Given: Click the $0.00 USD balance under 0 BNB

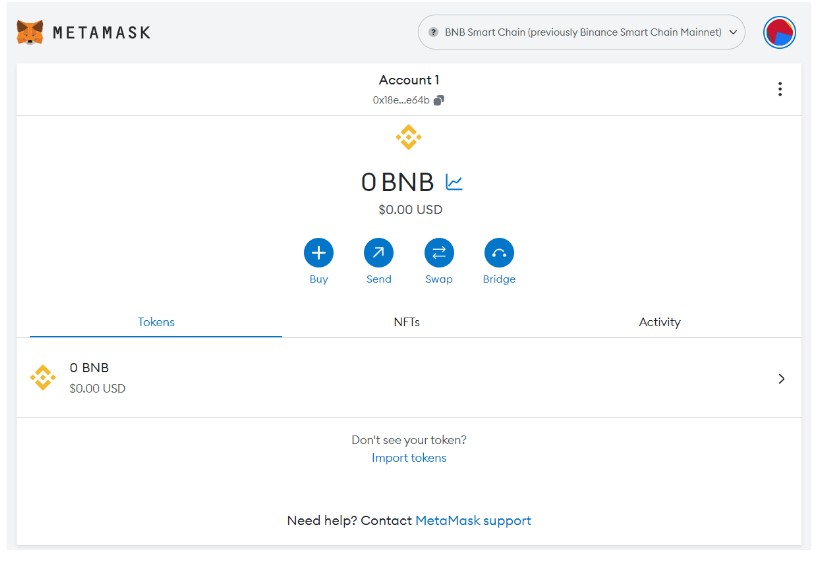Looking at the screenshot, I should pos(410,209).
